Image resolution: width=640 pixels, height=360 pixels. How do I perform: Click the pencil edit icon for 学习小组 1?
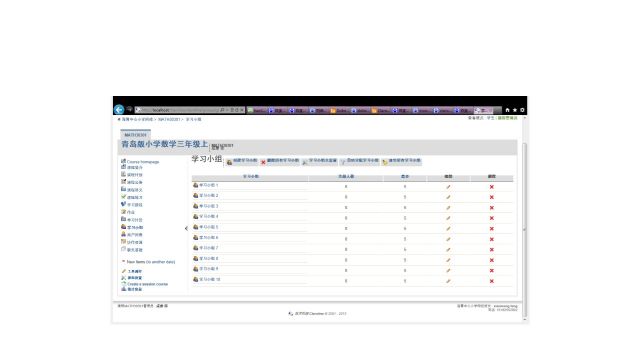(448, 187)
